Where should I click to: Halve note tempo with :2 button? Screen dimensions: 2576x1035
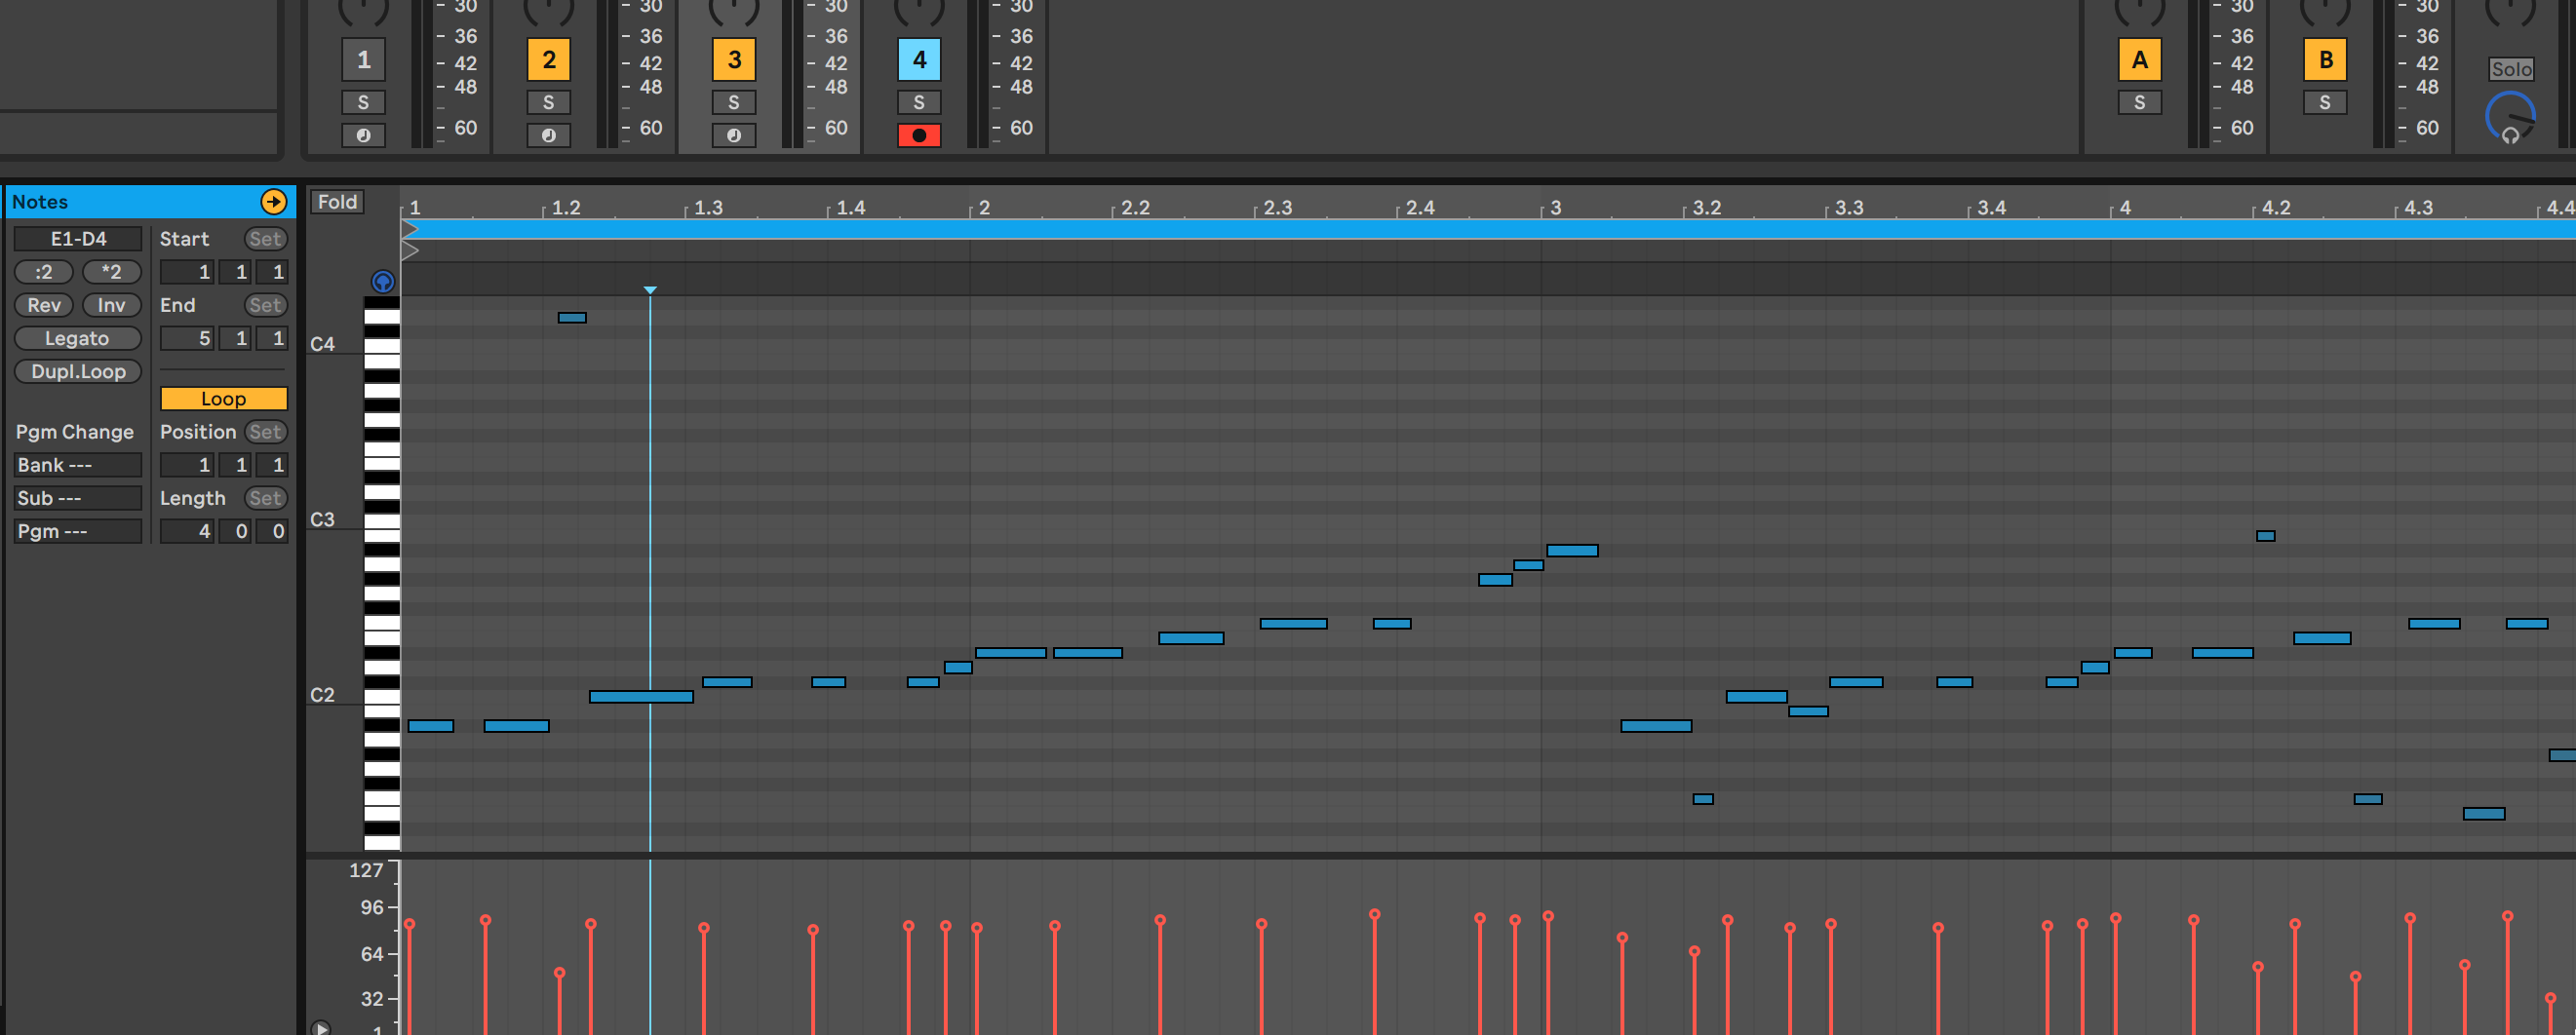point(43,271)
